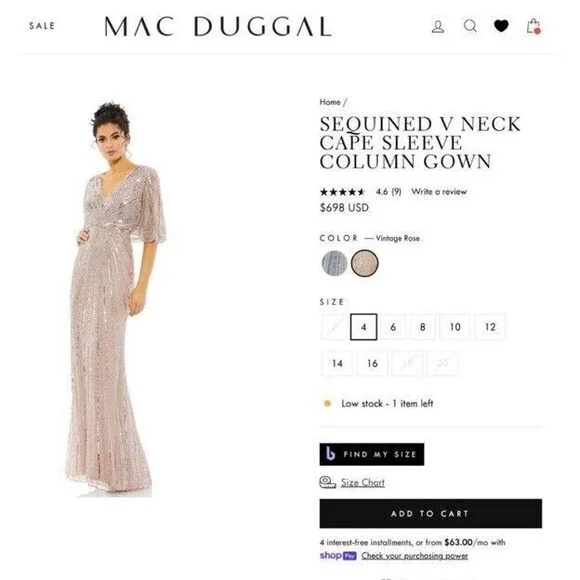
Task: Click the star rating icons
Action: tap(342, 192)
